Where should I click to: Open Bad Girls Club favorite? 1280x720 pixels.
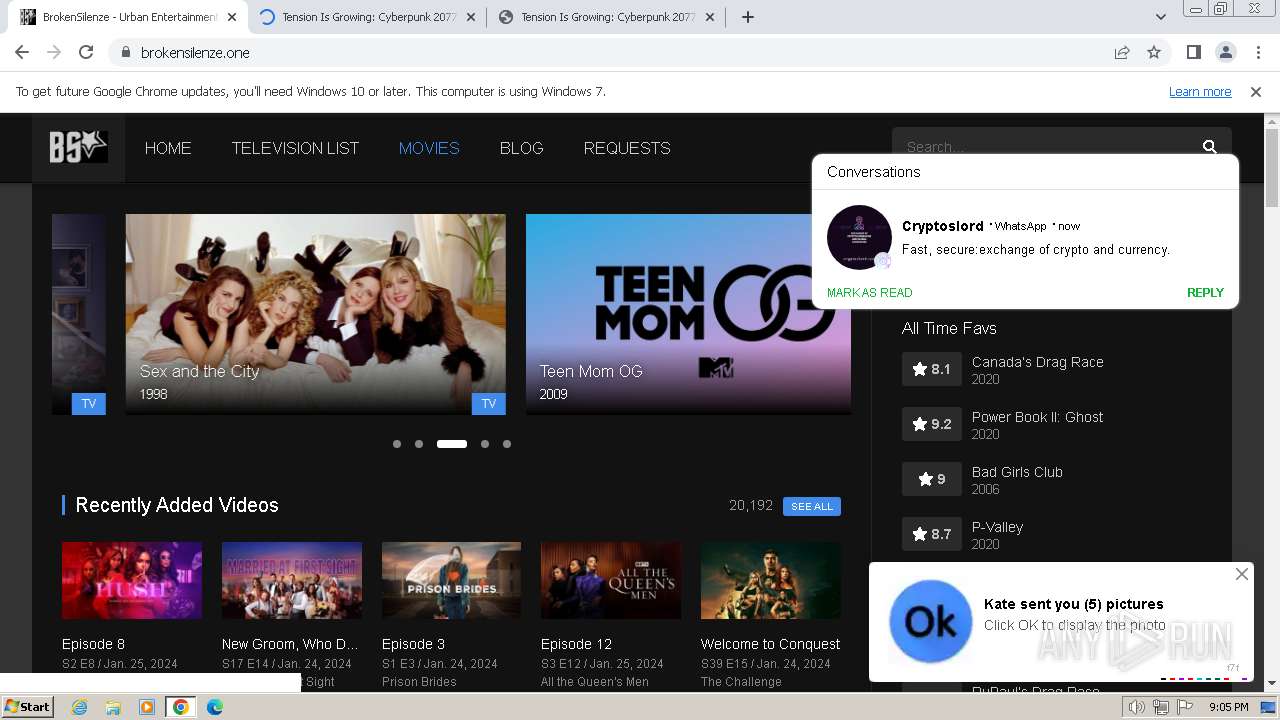tap(1017, 472)
